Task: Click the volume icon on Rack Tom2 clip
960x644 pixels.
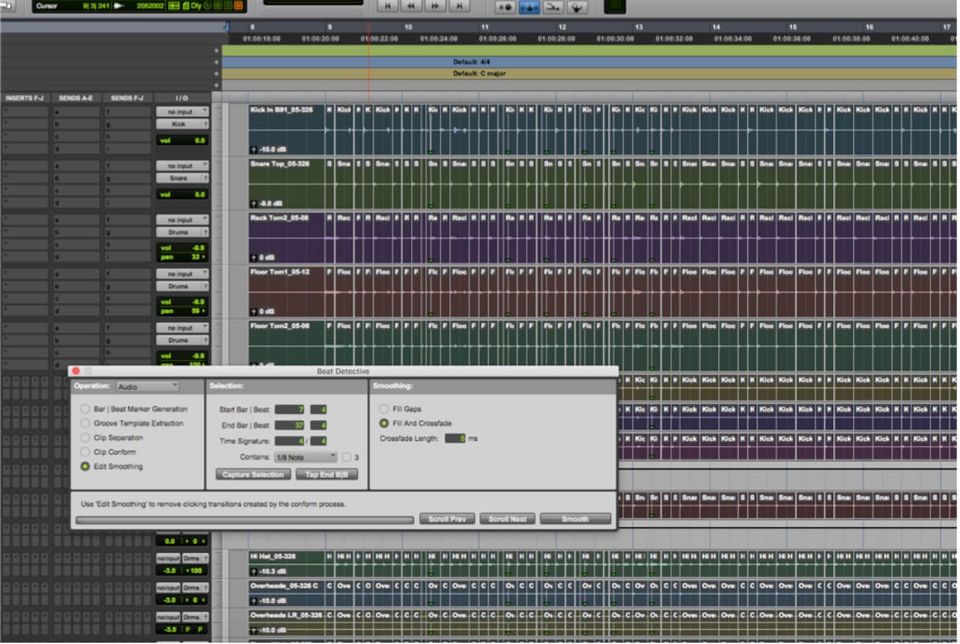Action: point(253,257)
